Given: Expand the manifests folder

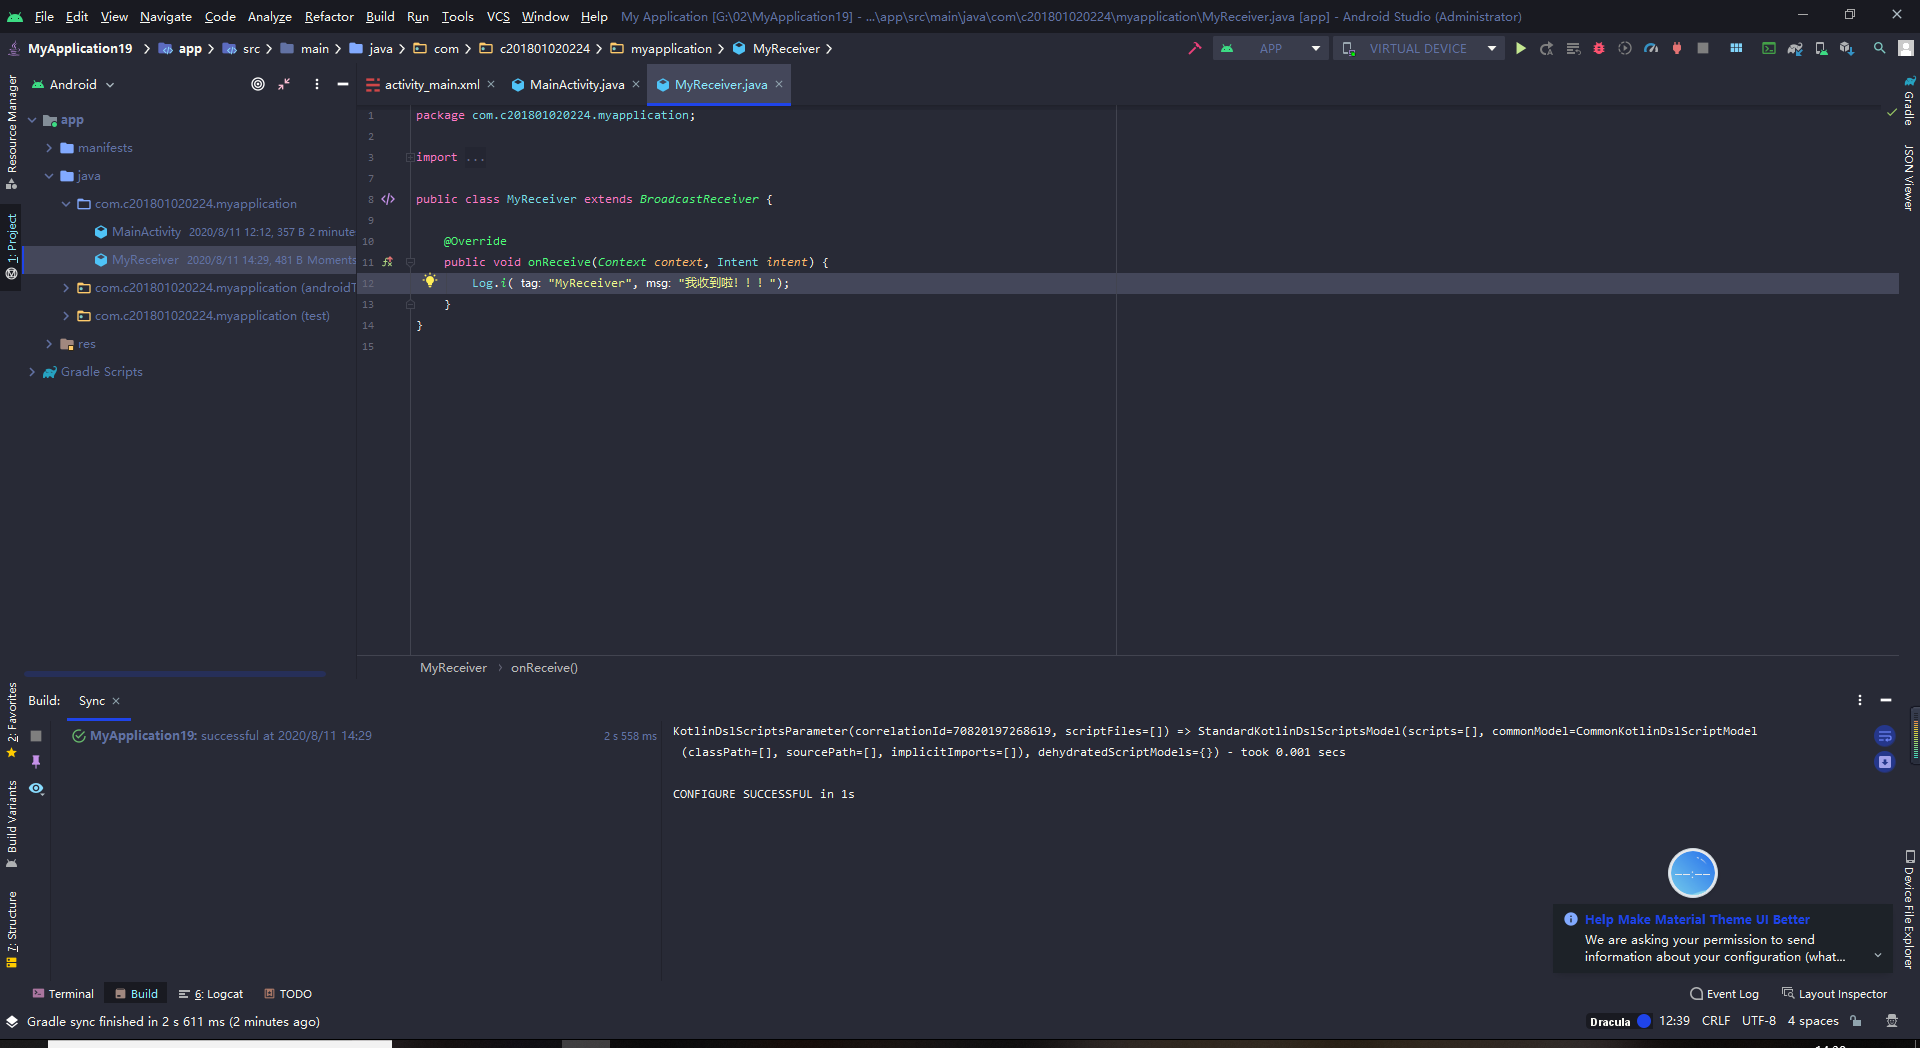Looking at the screenshot, I should [49, 148].
